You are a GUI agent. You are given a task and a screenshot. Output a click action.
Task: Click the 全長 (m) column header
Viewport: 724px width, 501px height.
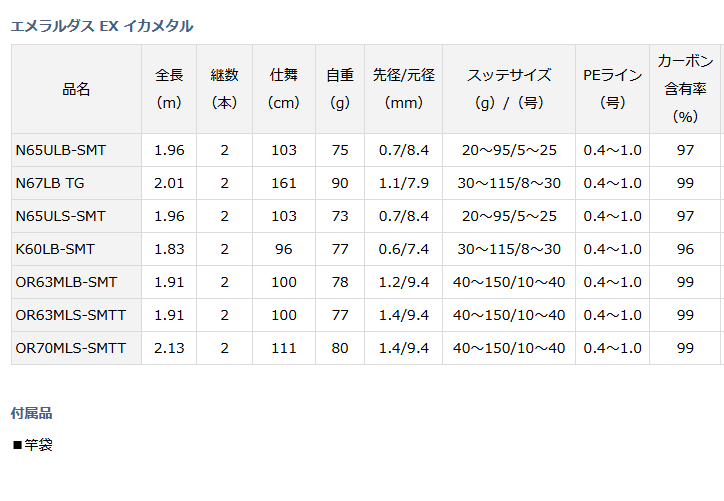[x=169, y=89]
